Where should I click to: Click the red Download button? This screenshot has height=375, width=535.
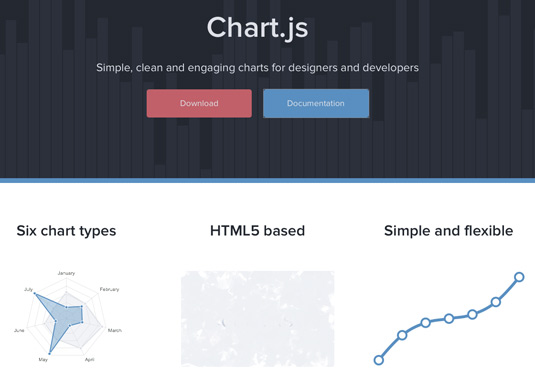click(x=199, y=103)
